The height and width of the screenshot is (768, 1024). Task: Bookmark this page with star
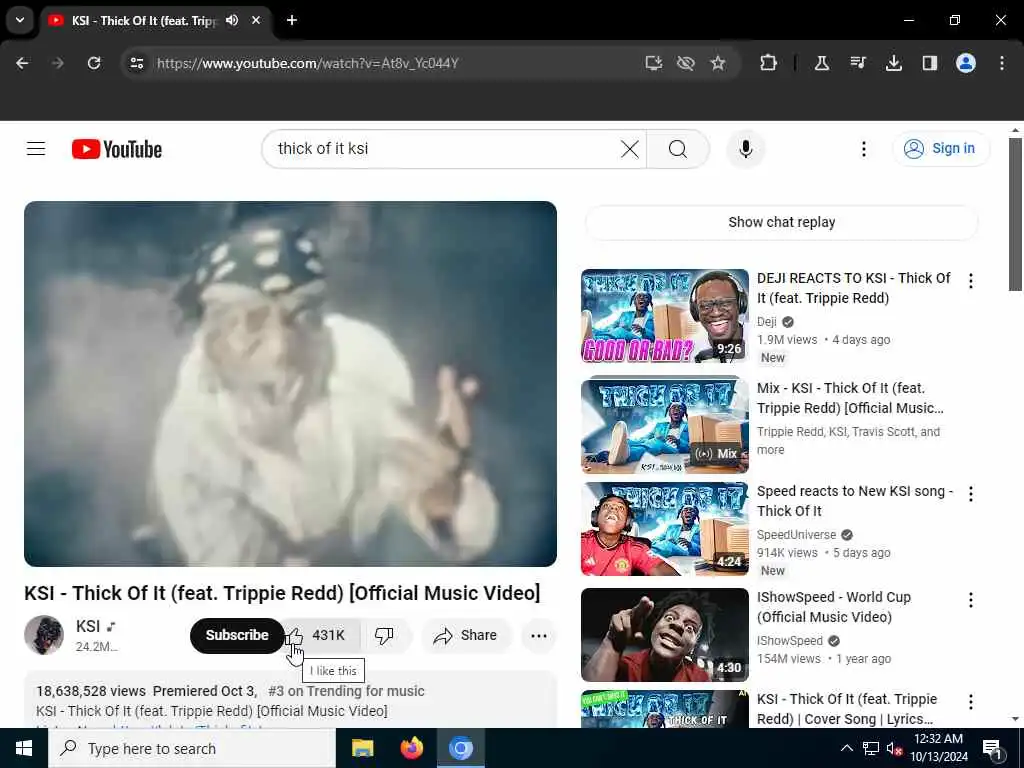point(718,63)
